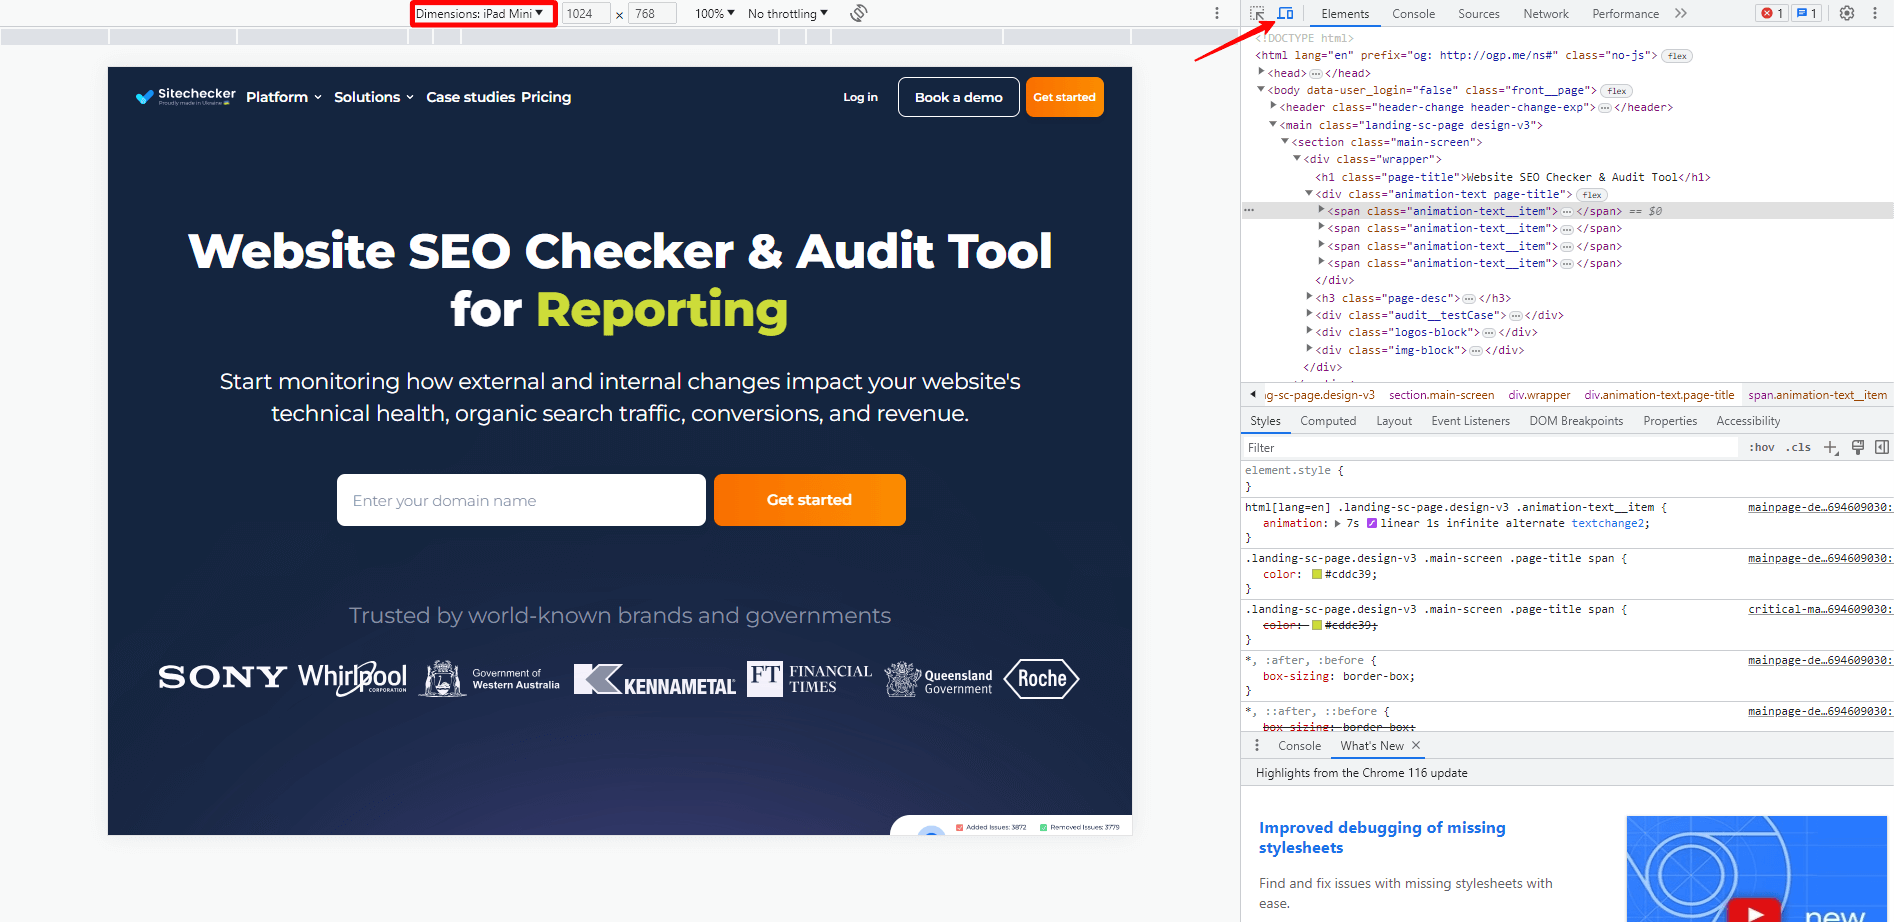Open the DevTools three-dot customize menu
The width and height of the screenshot is (1895, 922).
(x=1875, y=13)
